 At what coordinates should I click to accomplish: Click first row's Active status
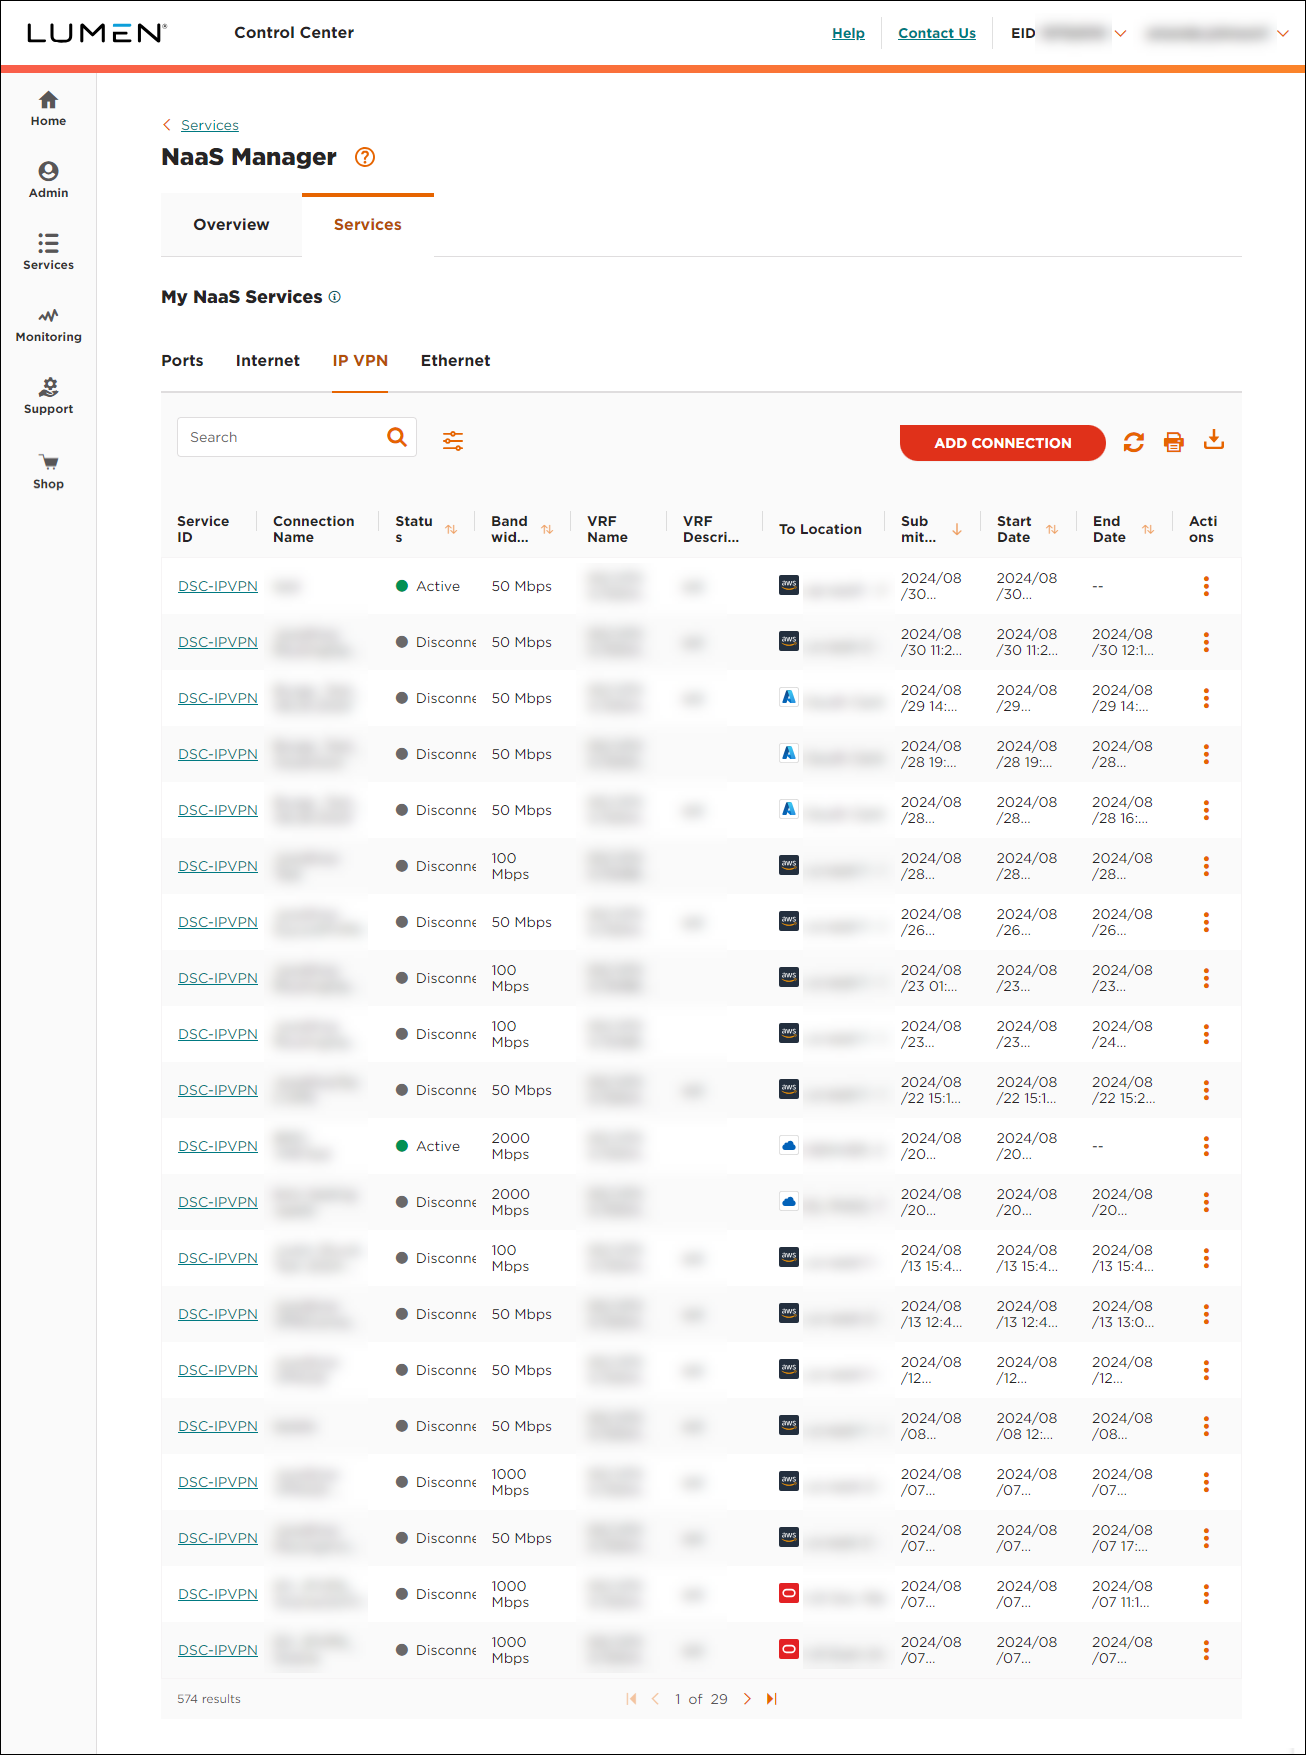pos(428,586)
